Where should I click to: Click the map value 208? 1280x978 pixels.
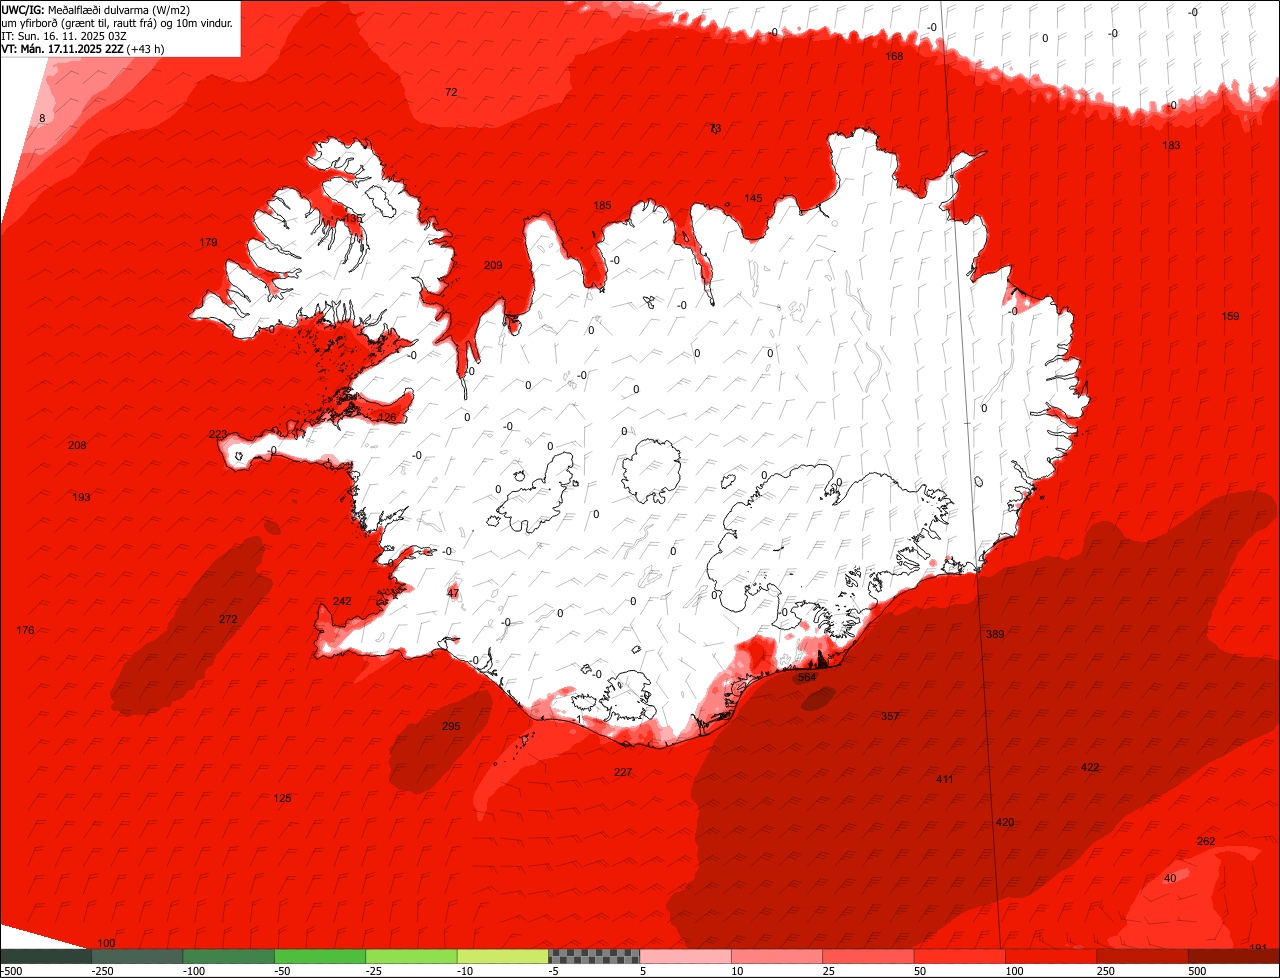tap(77, 446)
